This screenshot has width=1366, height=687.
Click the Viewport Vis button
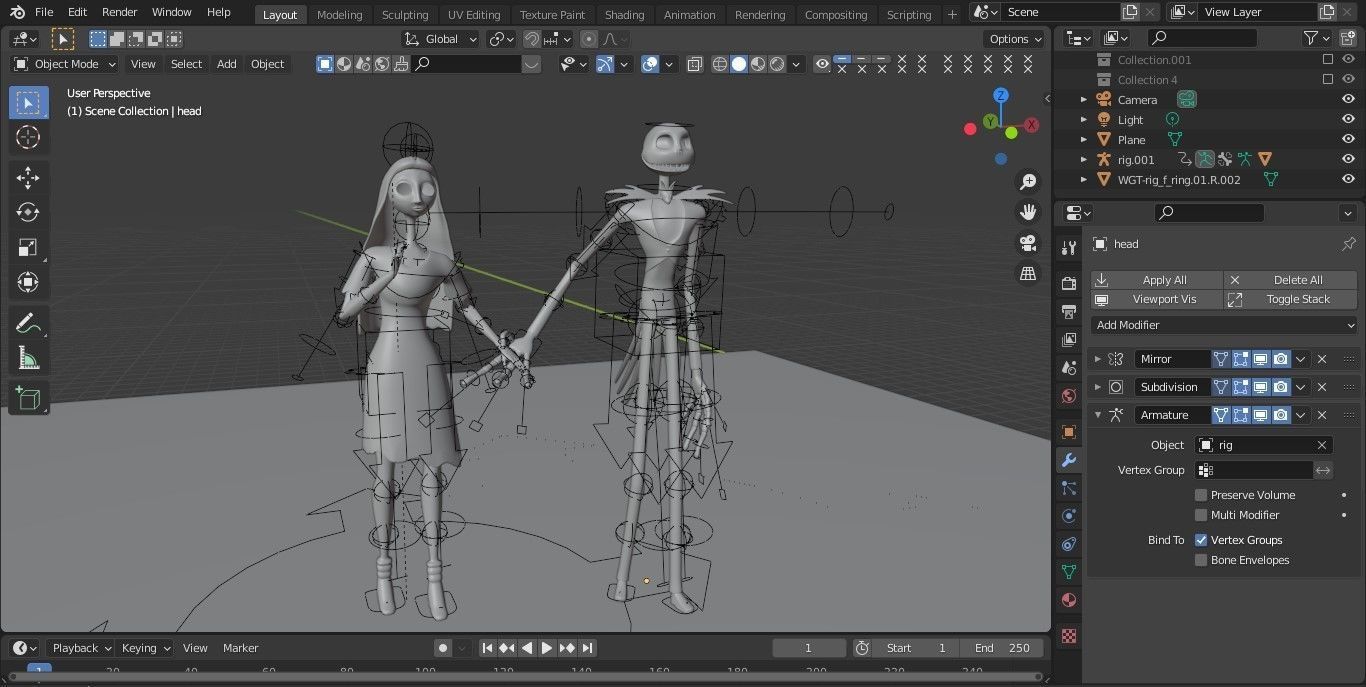(1157, 299)
